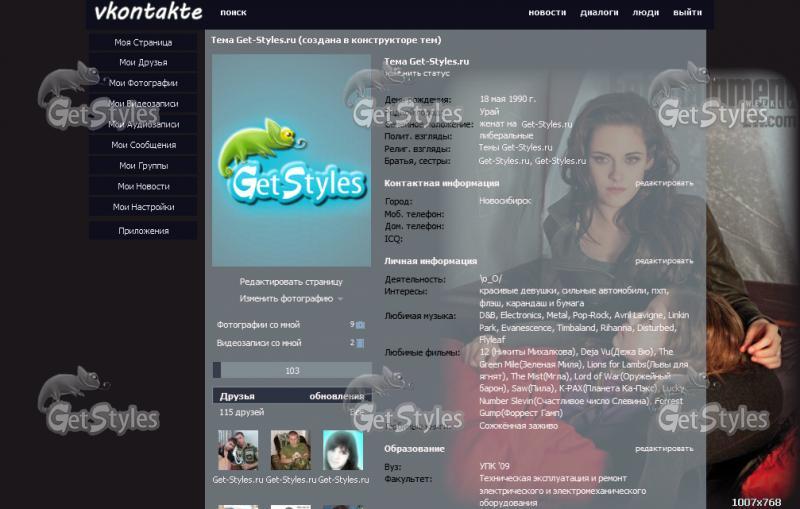Click page title Тема Get-Styles.ru (создана в конструкторе тем)
Viewport: 800px width, 509px height.
(326, 40)
